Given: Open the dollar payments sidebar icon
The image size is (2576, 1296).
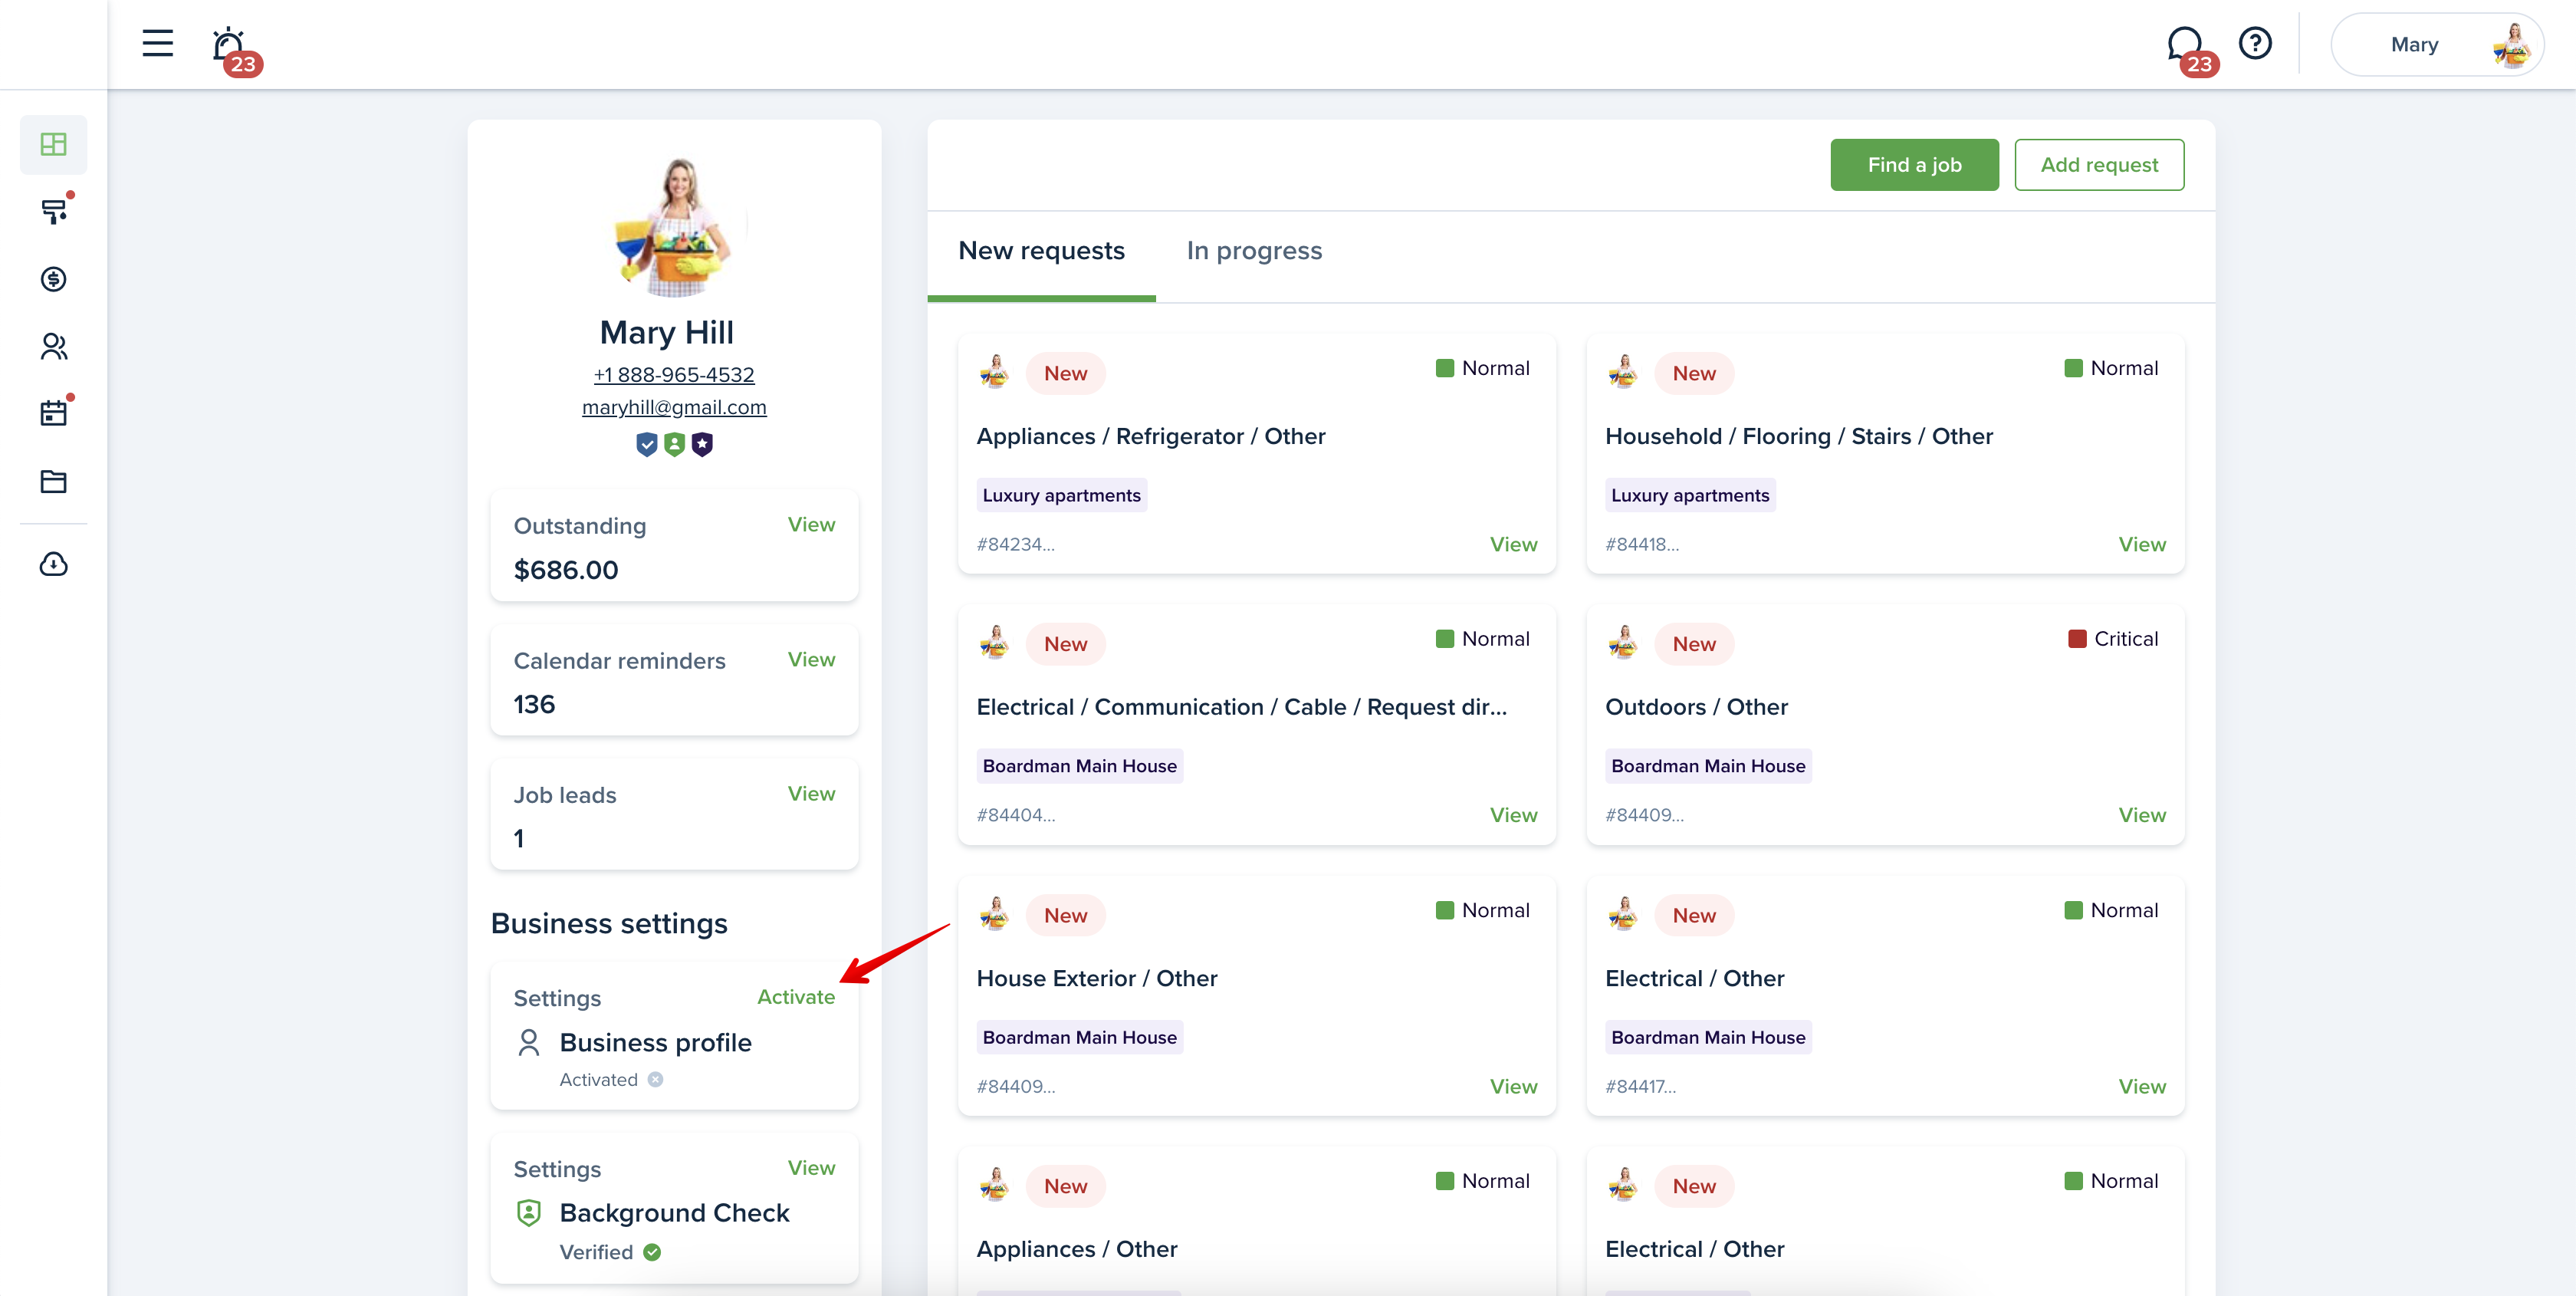Looking at the screenshot, I should pos(54,278).
